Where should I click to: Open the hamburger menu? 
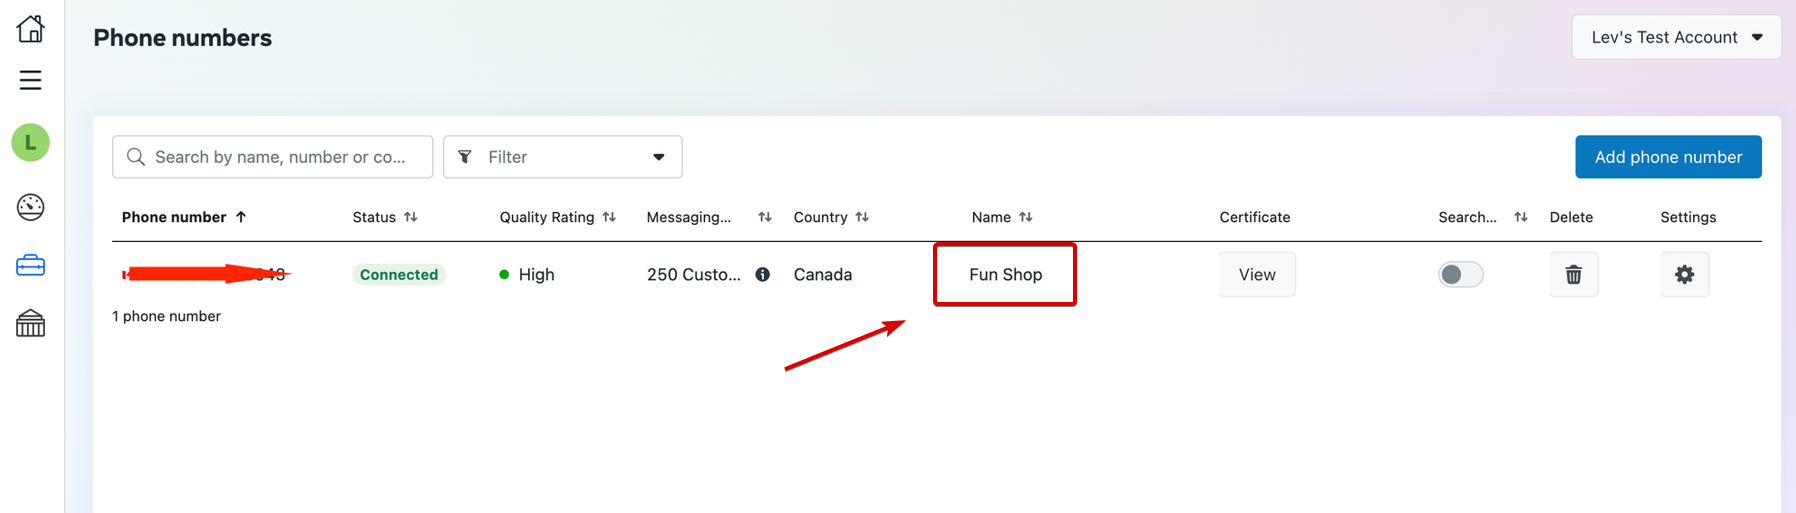tap(30, 80)
